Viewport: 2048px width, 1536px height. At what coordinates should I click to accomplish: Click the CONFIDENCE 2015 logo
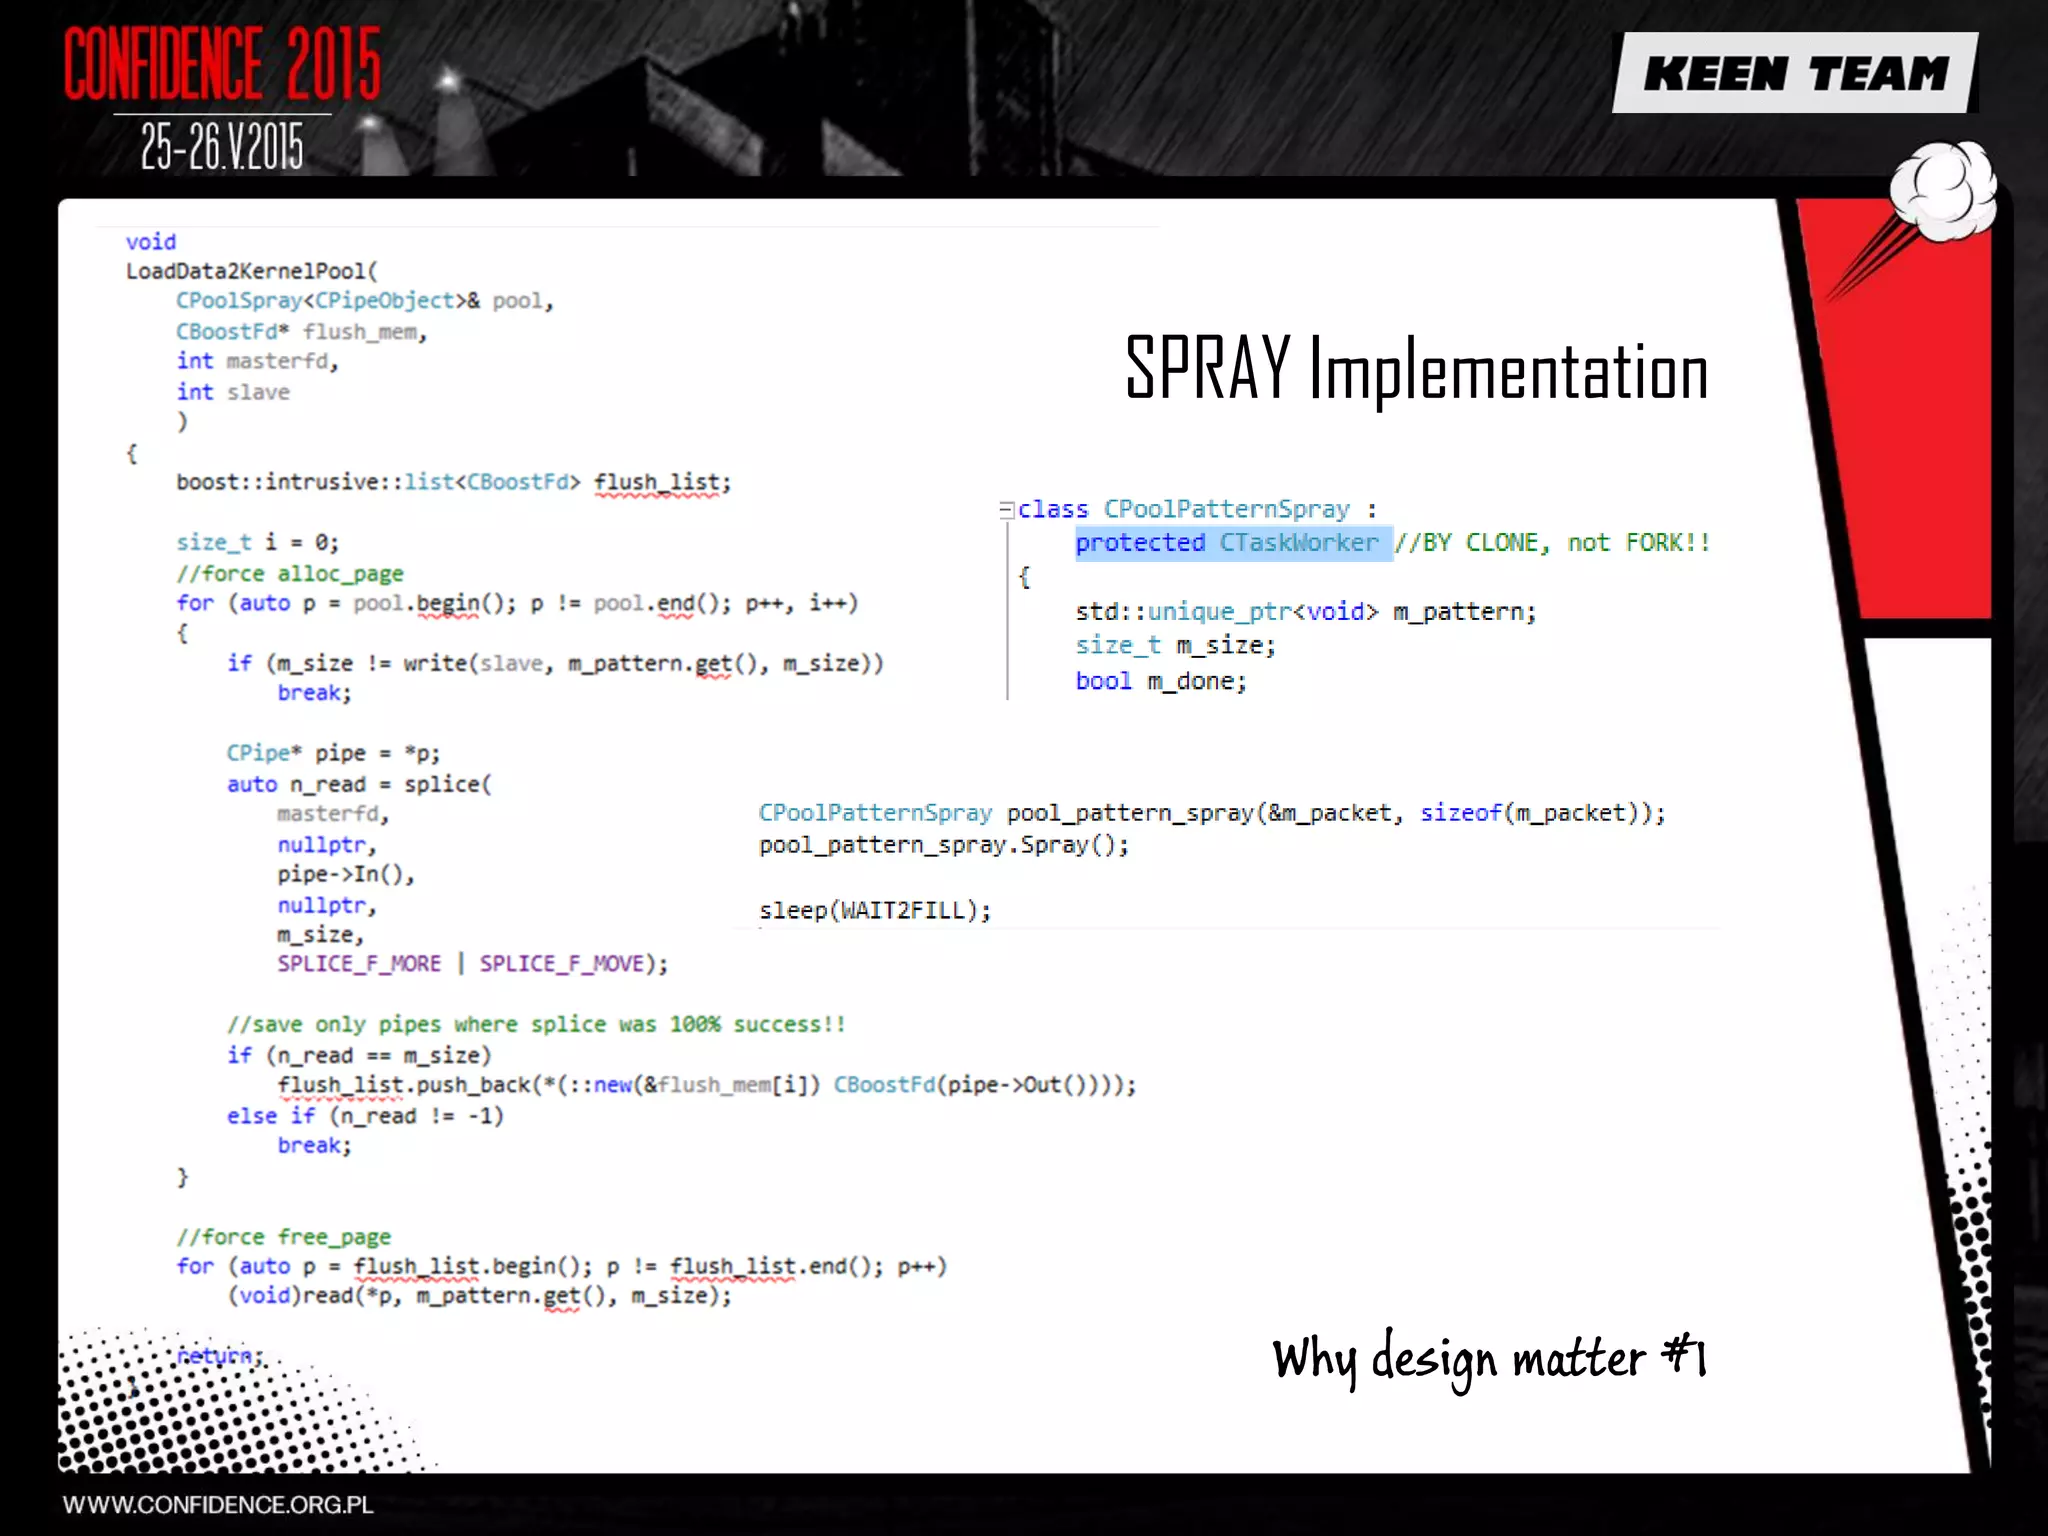[222, 63]
